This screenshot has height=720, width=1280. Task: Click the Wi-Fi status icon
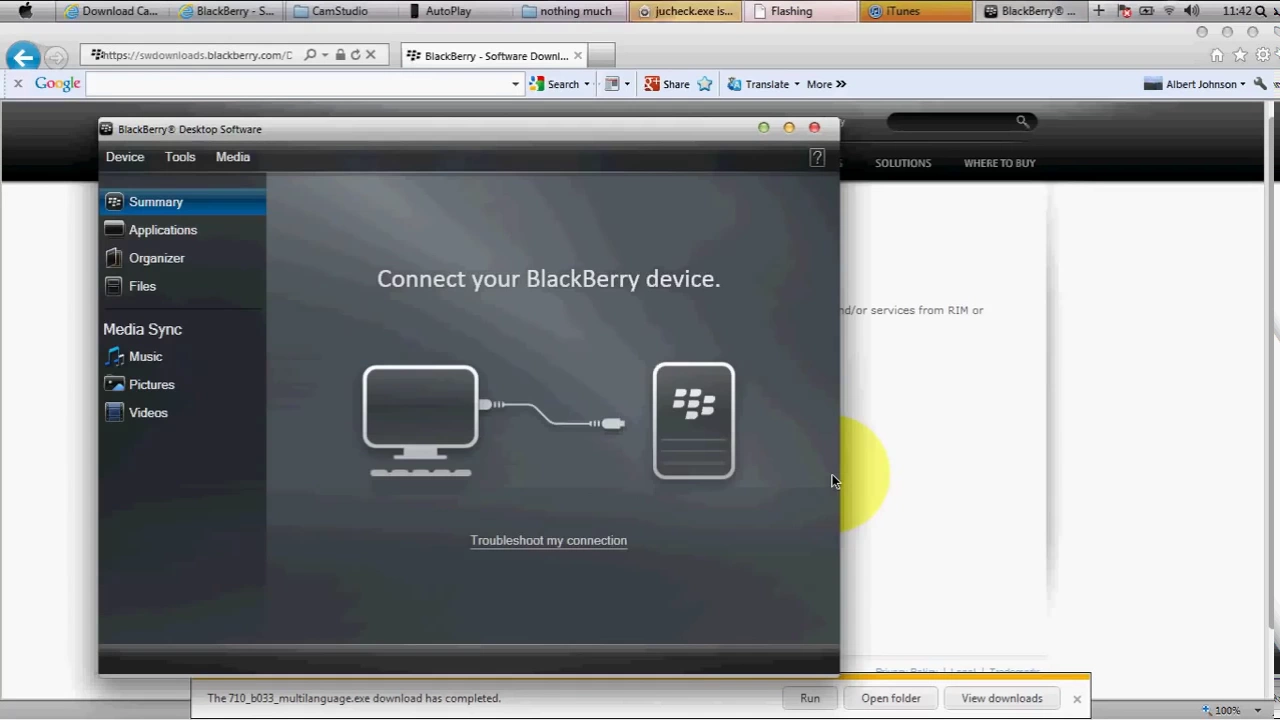point(1169,11)
